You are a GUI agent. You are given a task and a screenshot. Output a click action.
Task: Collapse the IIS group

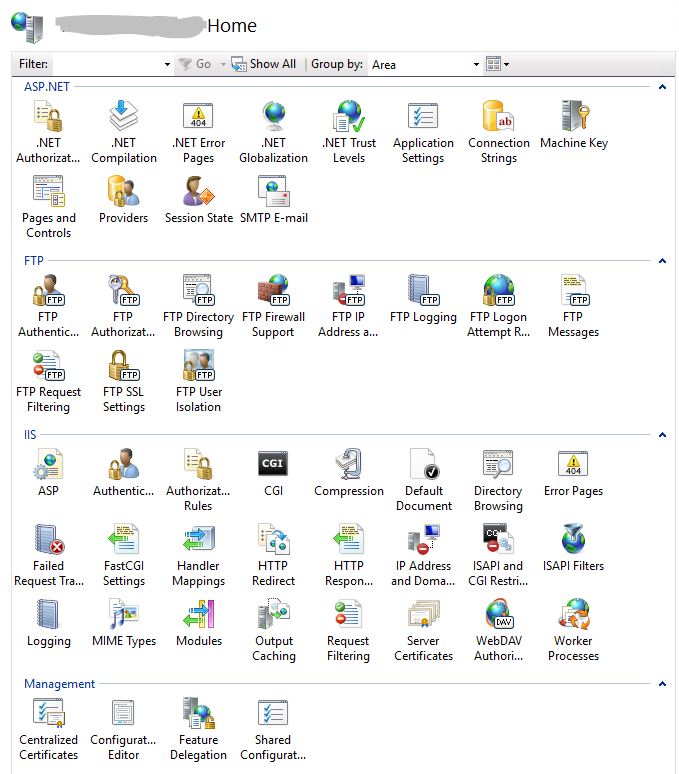coord(662,435)
